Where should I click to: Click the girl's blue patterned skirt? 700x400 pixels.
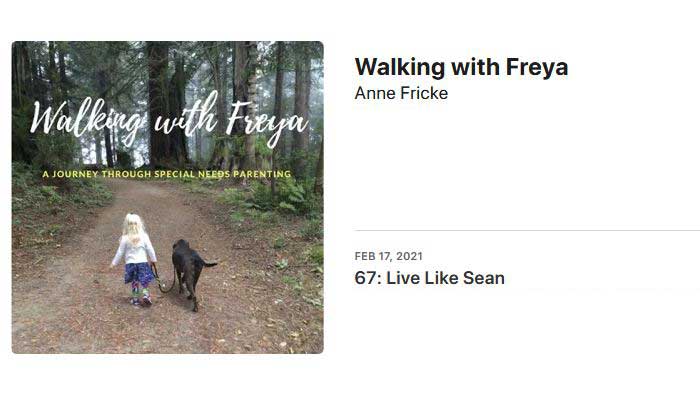(139, 273)
